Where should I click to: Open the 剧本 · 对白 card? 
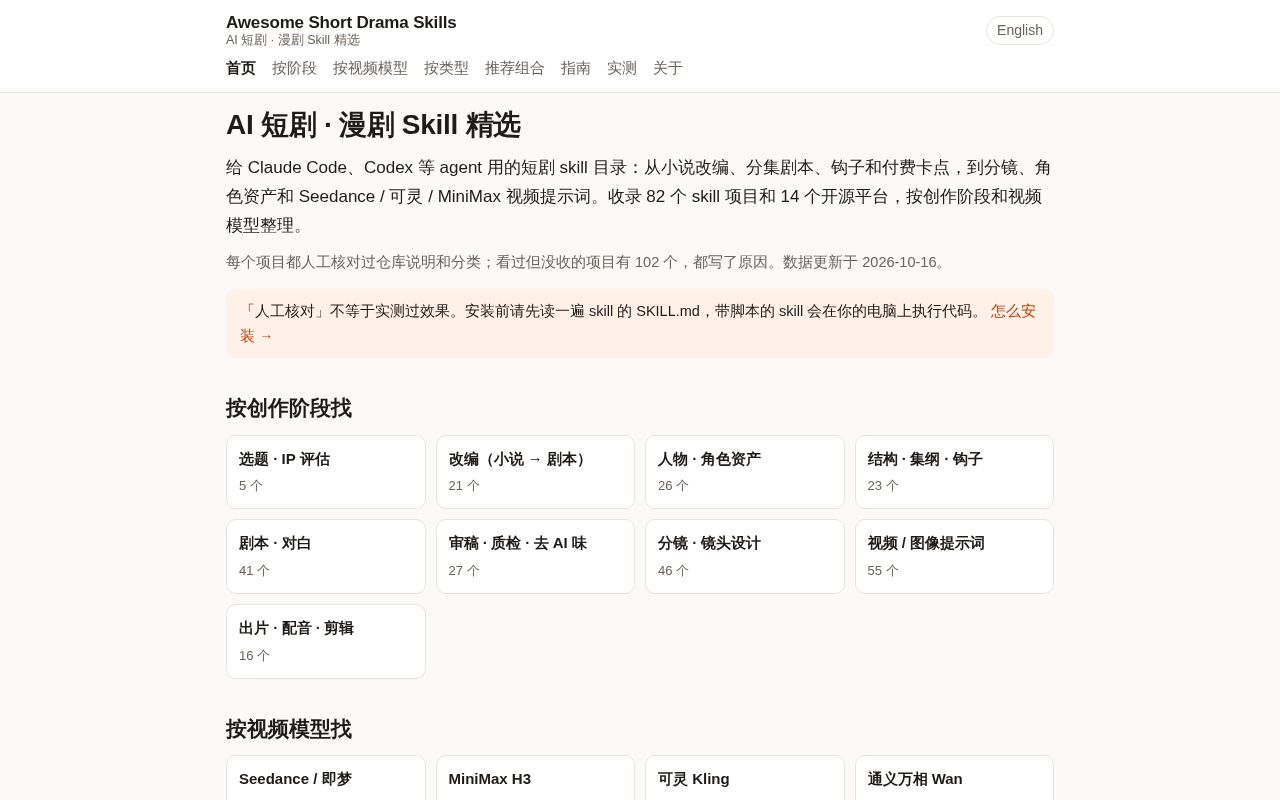pos(326,556)
